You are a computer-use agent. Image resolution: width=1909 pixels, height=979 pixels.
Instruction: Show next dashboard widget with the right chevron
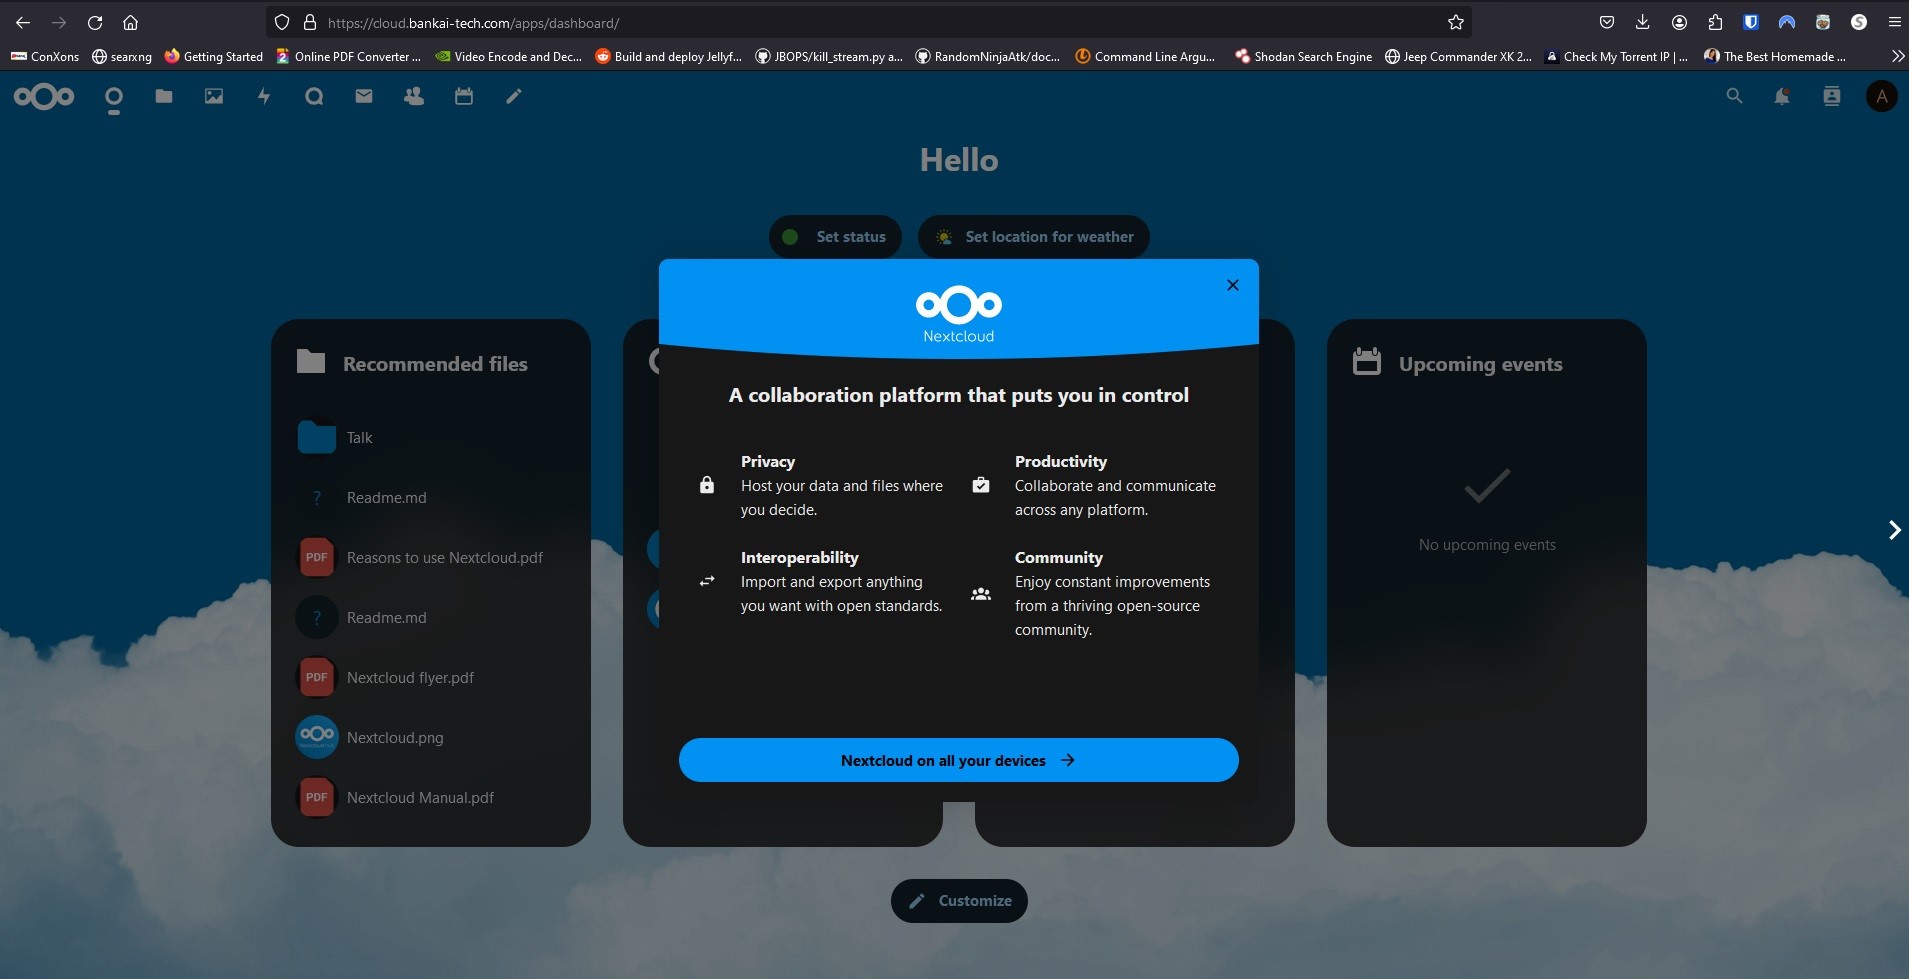click(1893, 530)
